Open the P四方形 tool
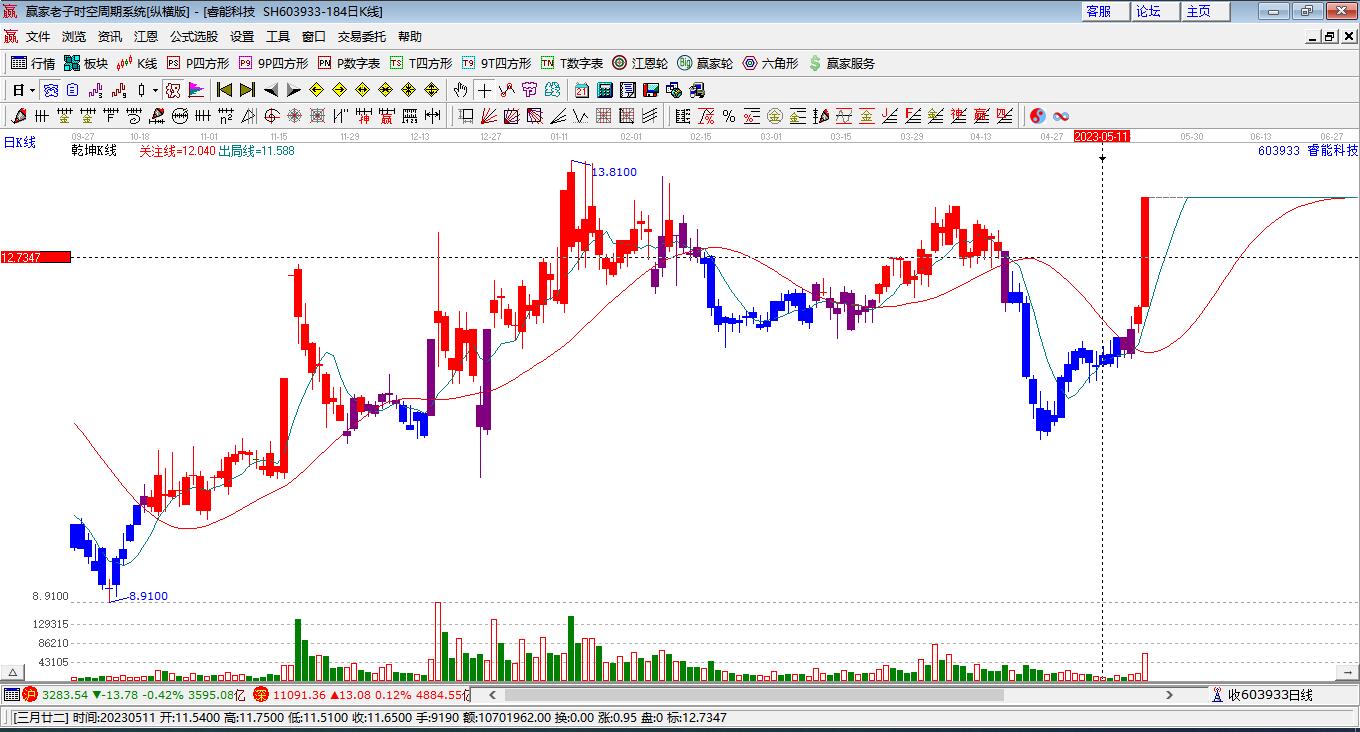This screenshot has height=732, width=1360. click(x=198, y=63)
